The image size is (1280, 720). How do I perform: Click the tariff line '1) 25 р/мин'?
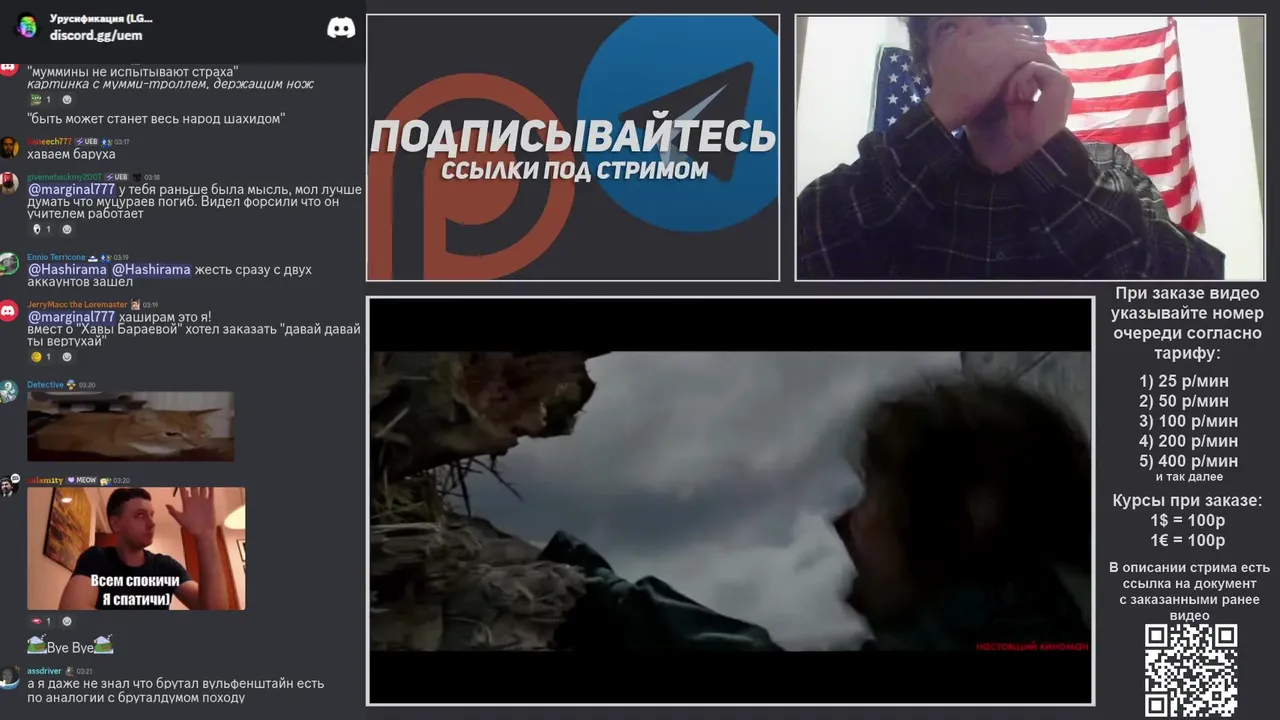[1184, 381]
